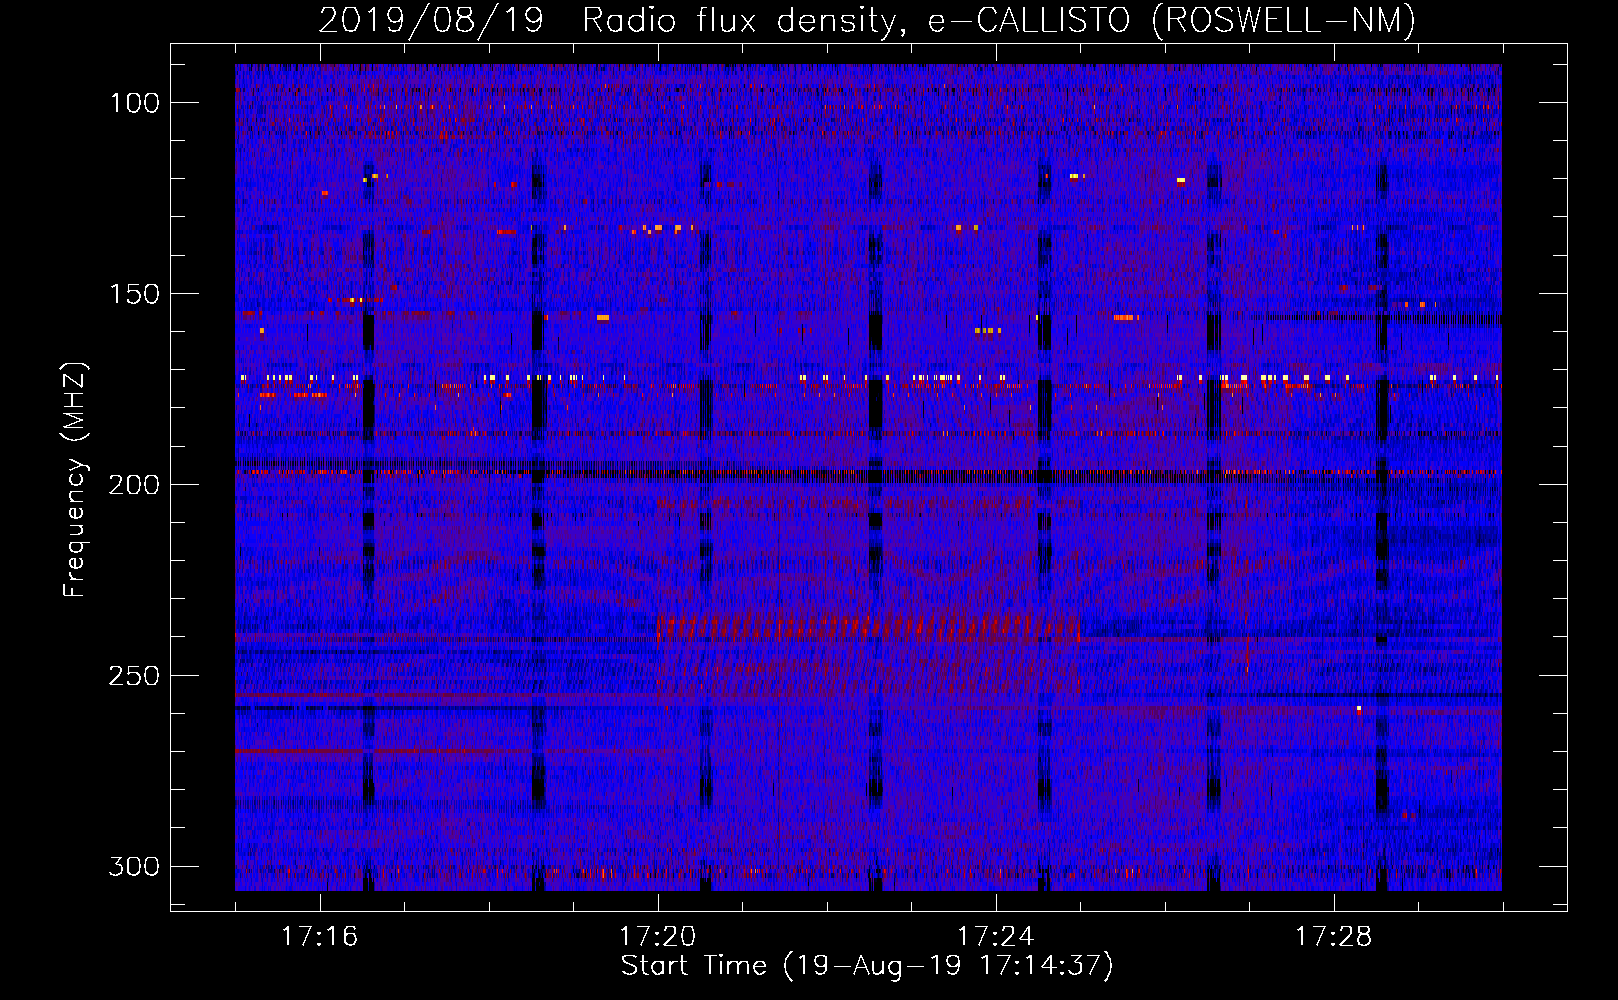Click the '17:20' time tick label
Screen dimensions: 1618x1000
[x=657, y=936]
